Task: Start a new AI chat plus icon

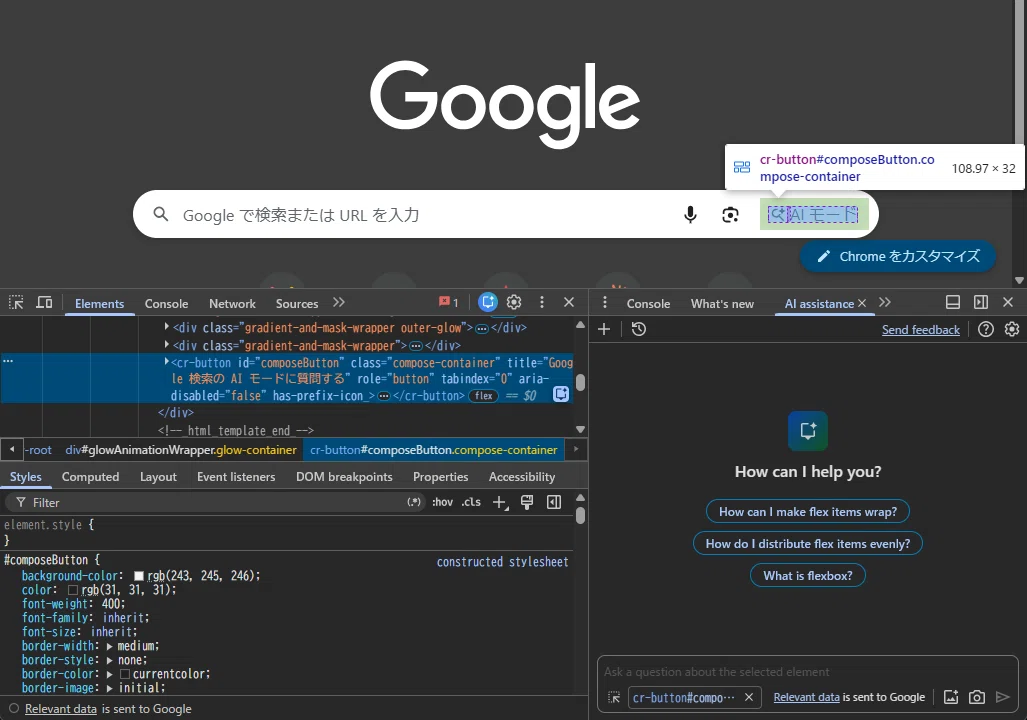Action: (x=604, y=329)
